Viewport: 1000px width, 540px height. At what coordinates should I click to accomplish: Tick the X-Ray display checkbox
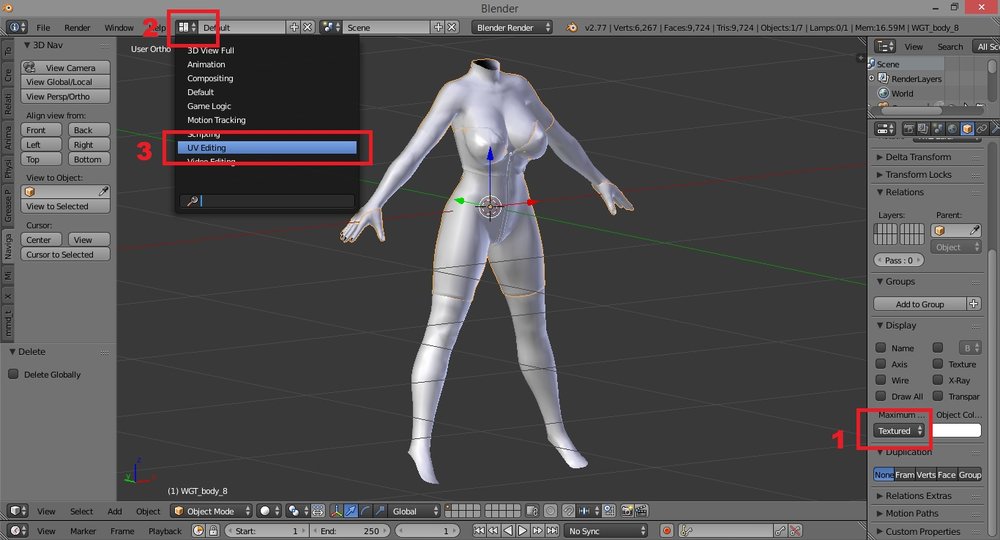point(938,380)
